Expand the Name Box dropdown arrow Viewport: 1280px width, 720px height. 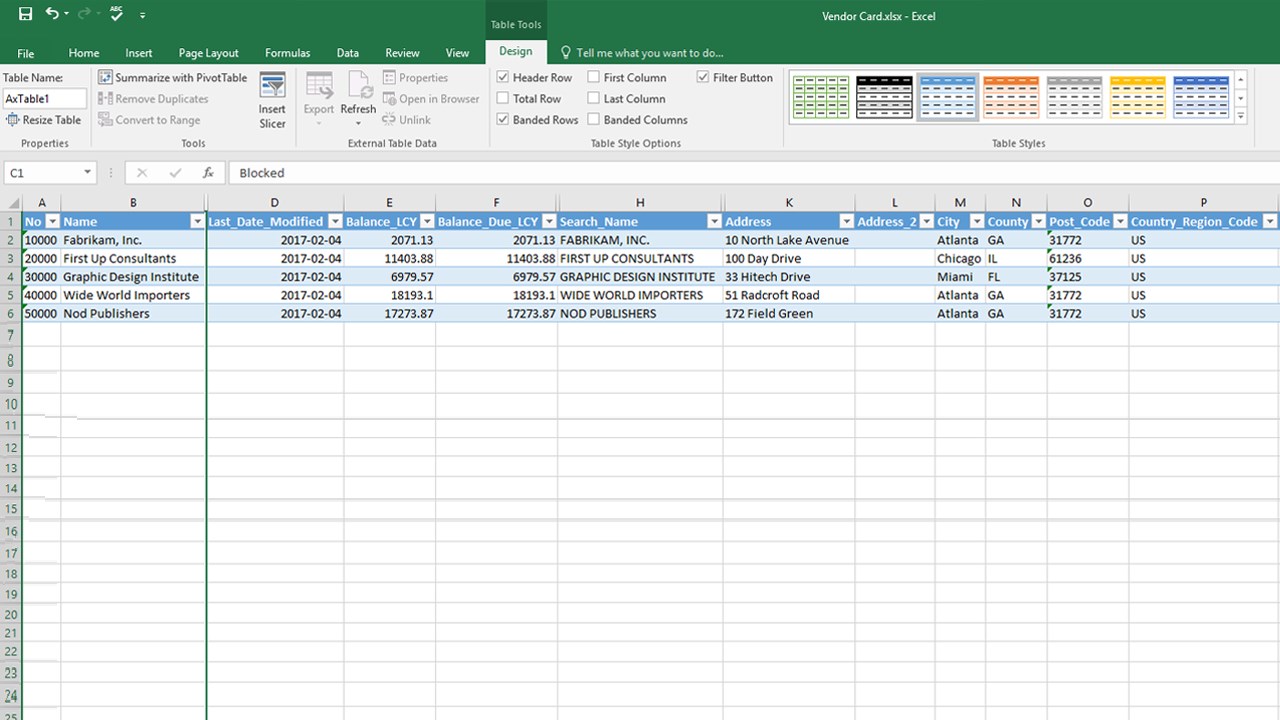coord(87,172)
